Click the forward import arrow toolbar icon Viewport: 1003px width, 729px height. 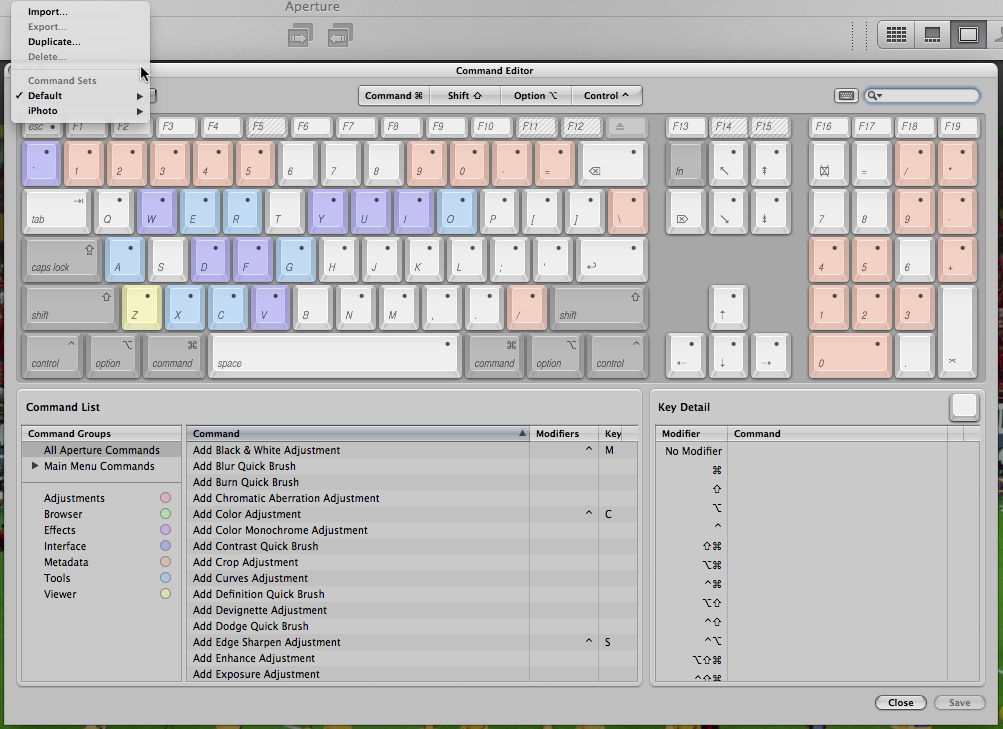point(300,36)
